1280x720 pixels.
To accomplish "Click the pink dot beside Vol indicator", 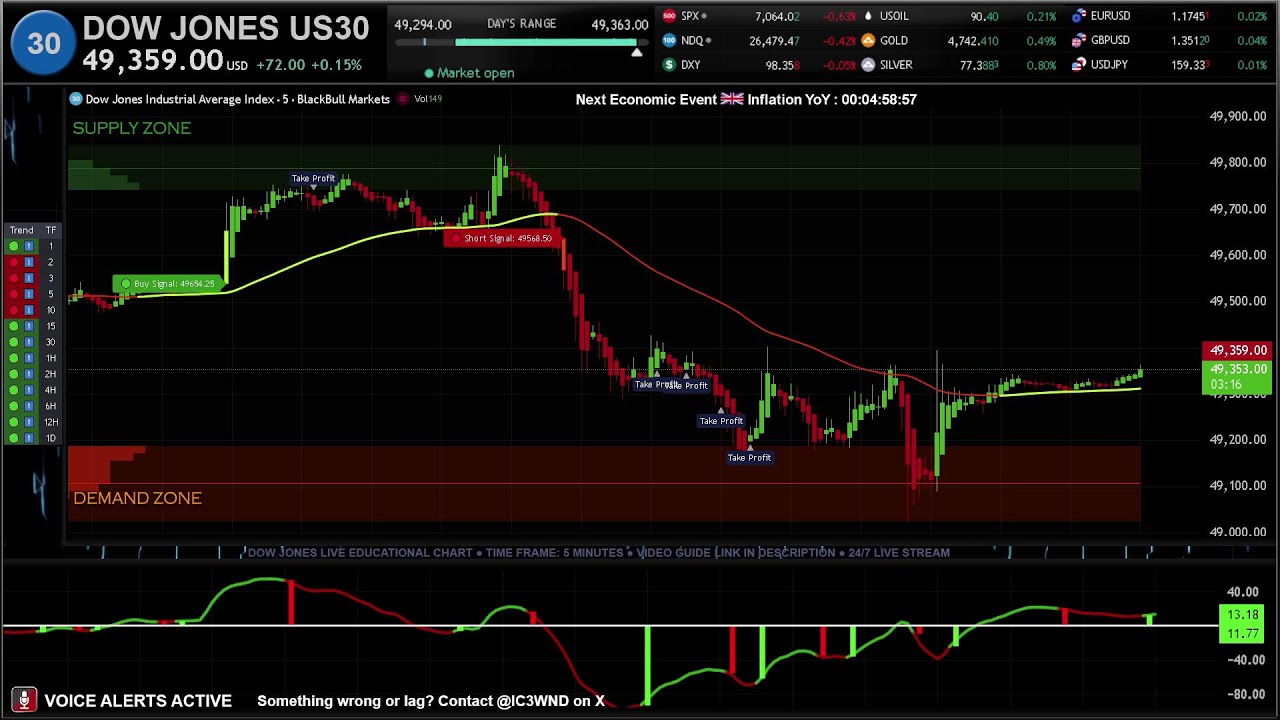I will pos(403,99).
